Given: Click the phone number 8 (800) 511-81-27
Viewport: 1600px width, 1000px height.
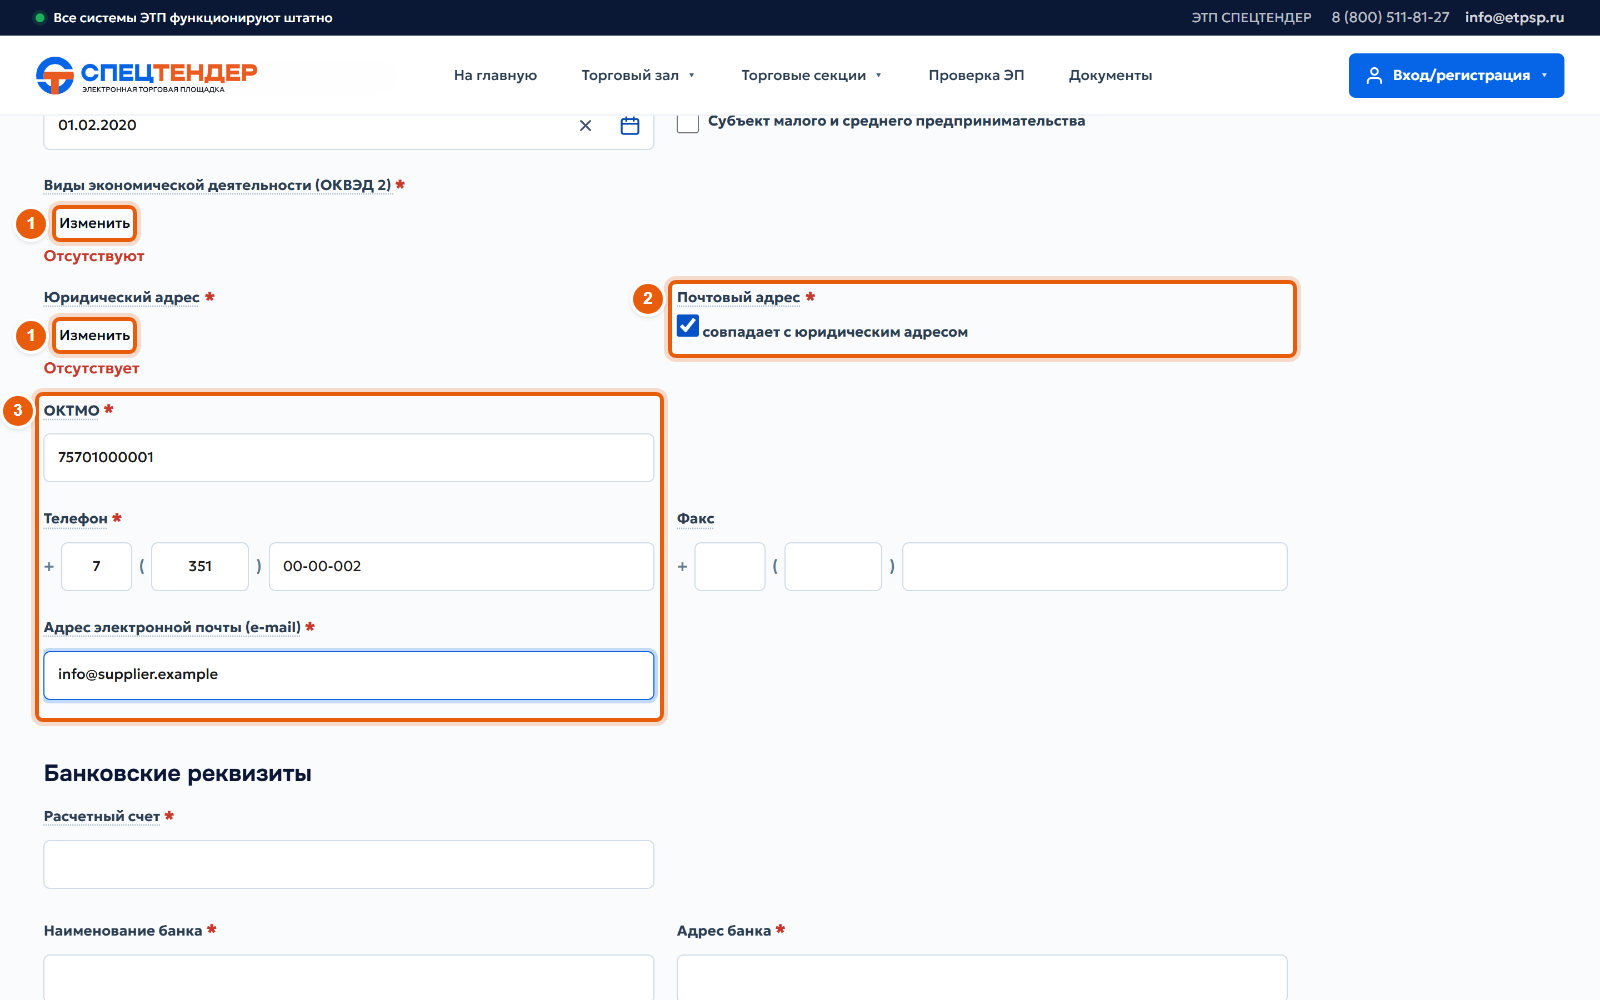Looking at the screenshot, I should click(x=1390, y=17).
